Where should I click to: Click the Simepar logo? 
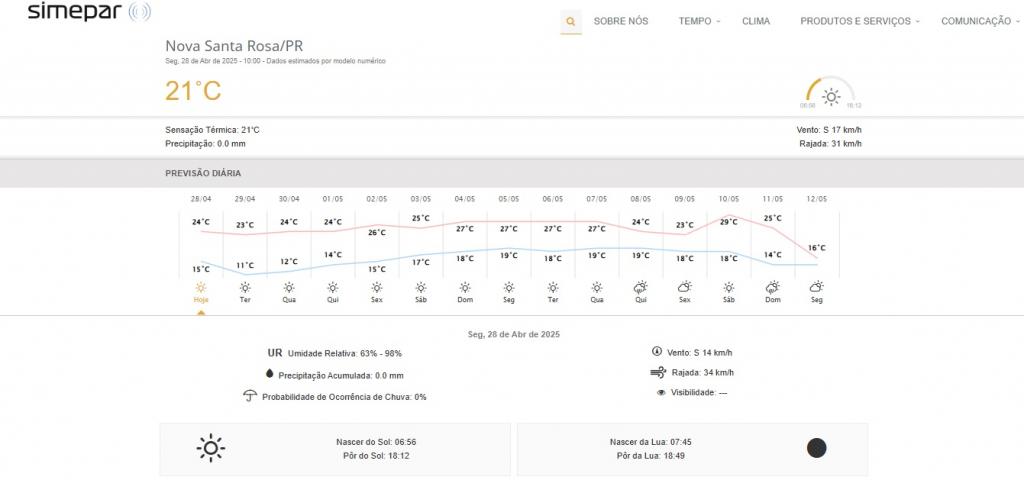tap(89, 13)
